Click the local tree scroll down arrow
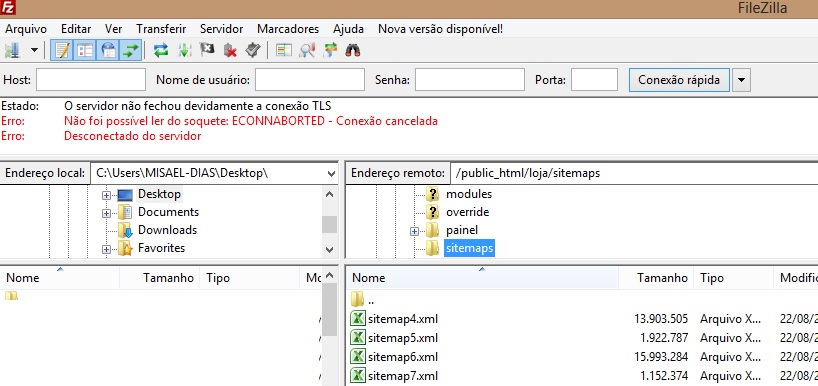818x386 pixels. click(330, 250)
